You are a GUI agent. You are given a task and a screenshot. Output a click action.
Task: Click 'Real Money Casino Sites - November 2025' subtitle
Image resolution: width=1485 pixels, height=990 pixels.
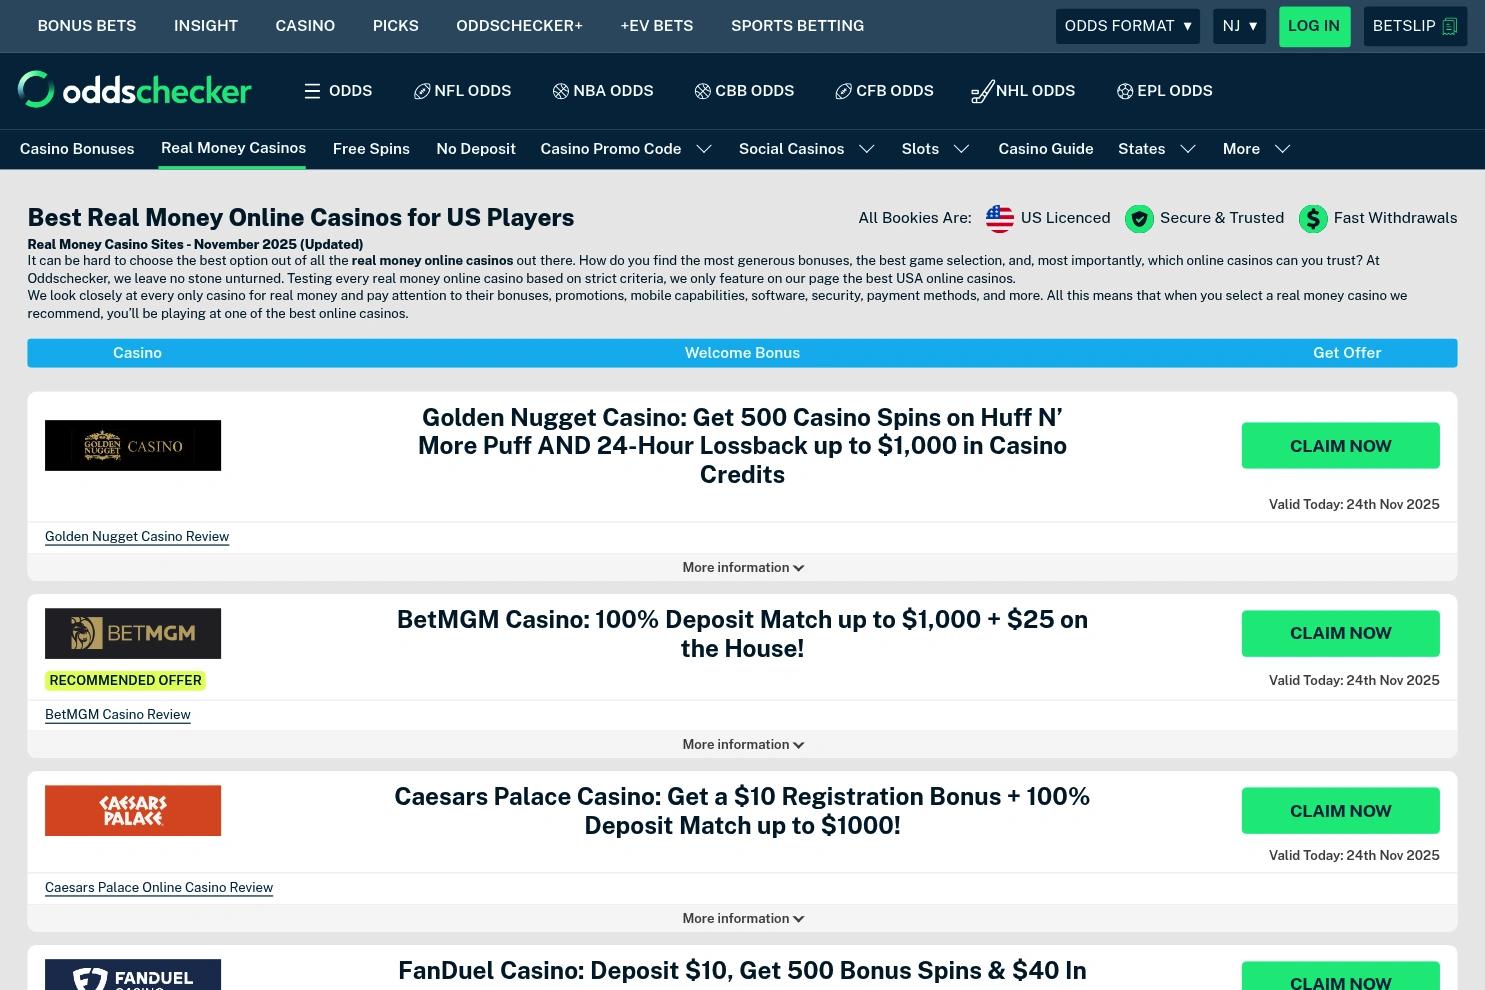[x=195, y=244]
